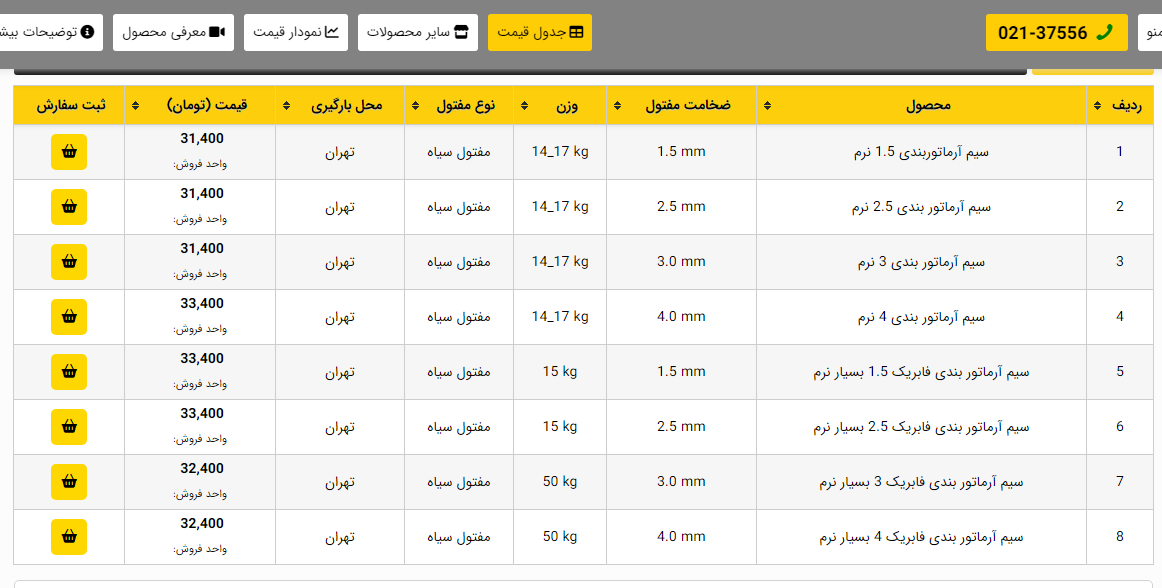Sort table by ردیف column arrows

(x=1098, y=105)
